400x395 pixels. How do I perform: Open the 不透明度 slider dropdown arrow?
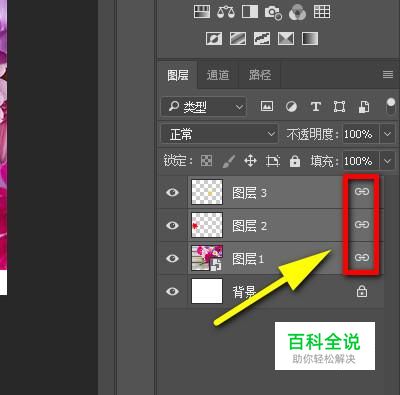click(x=387, y=134)
